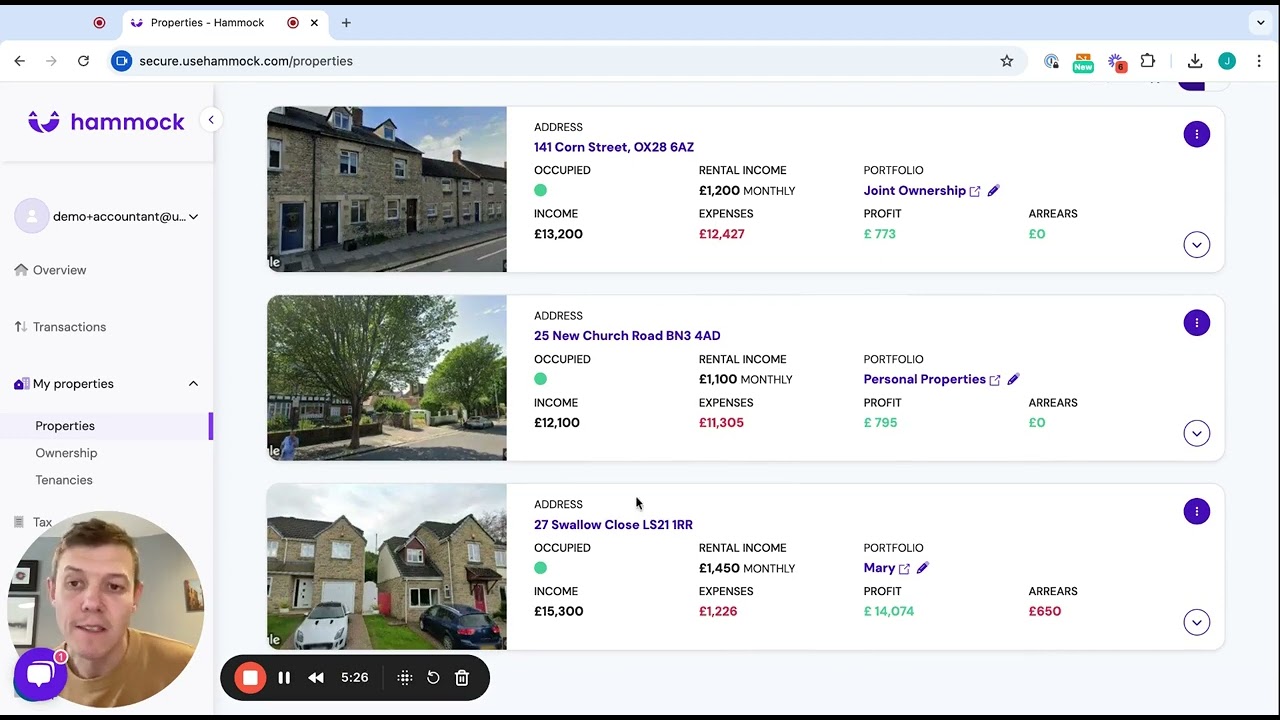Pause the screen recording
The height and width of the screenshot is (720, 1280).
click(x=284, y=678)
